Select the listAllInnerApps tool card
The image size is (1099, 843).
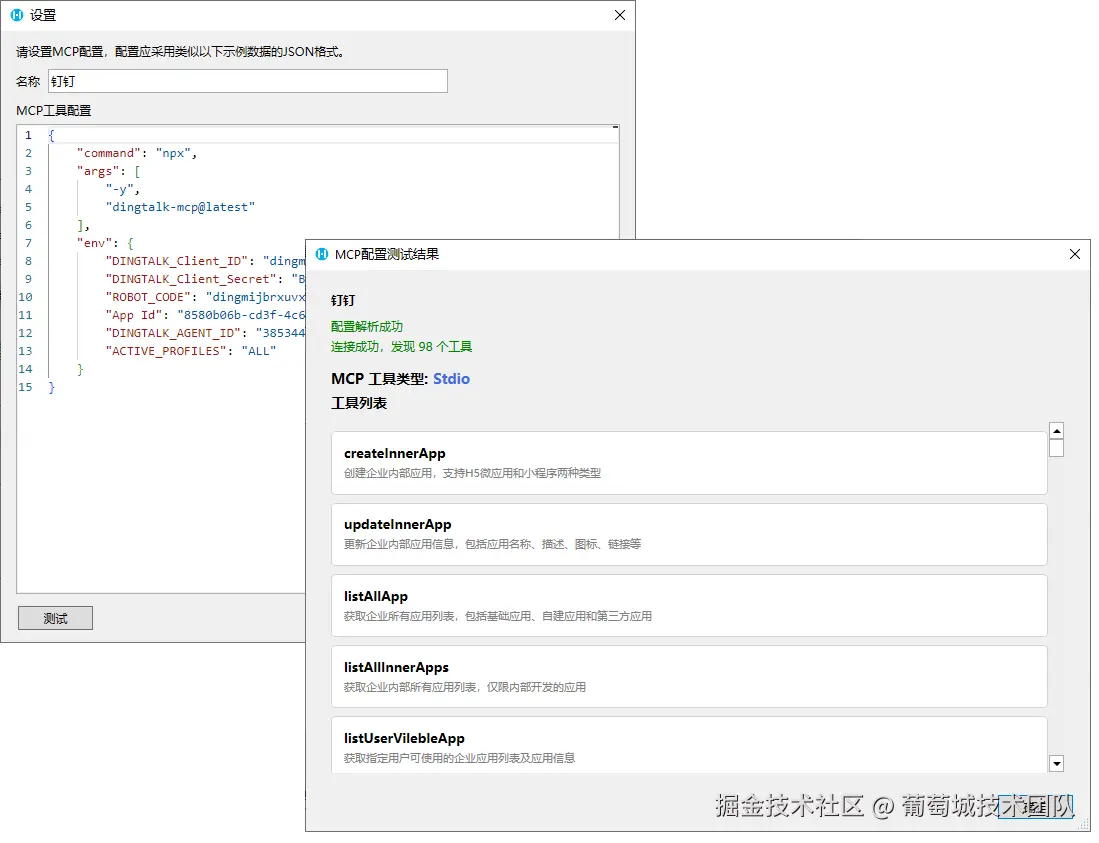tap(689, 676)
